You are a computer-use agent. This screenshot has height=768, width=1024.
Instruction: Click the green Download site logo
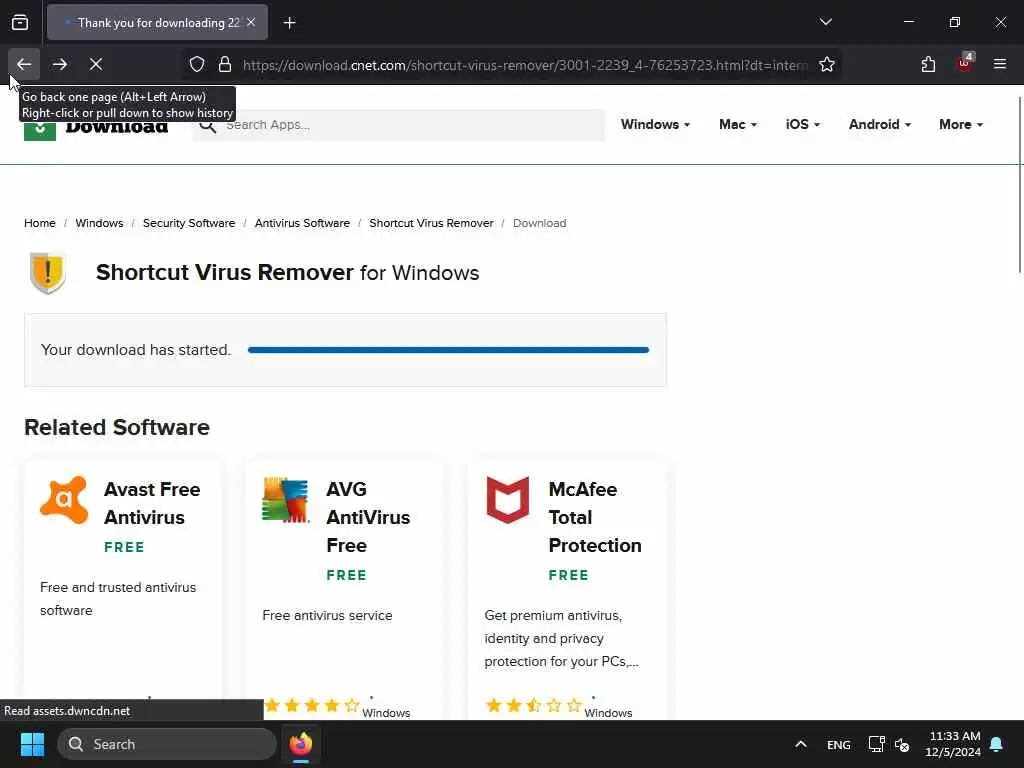(x=40, y=129)
